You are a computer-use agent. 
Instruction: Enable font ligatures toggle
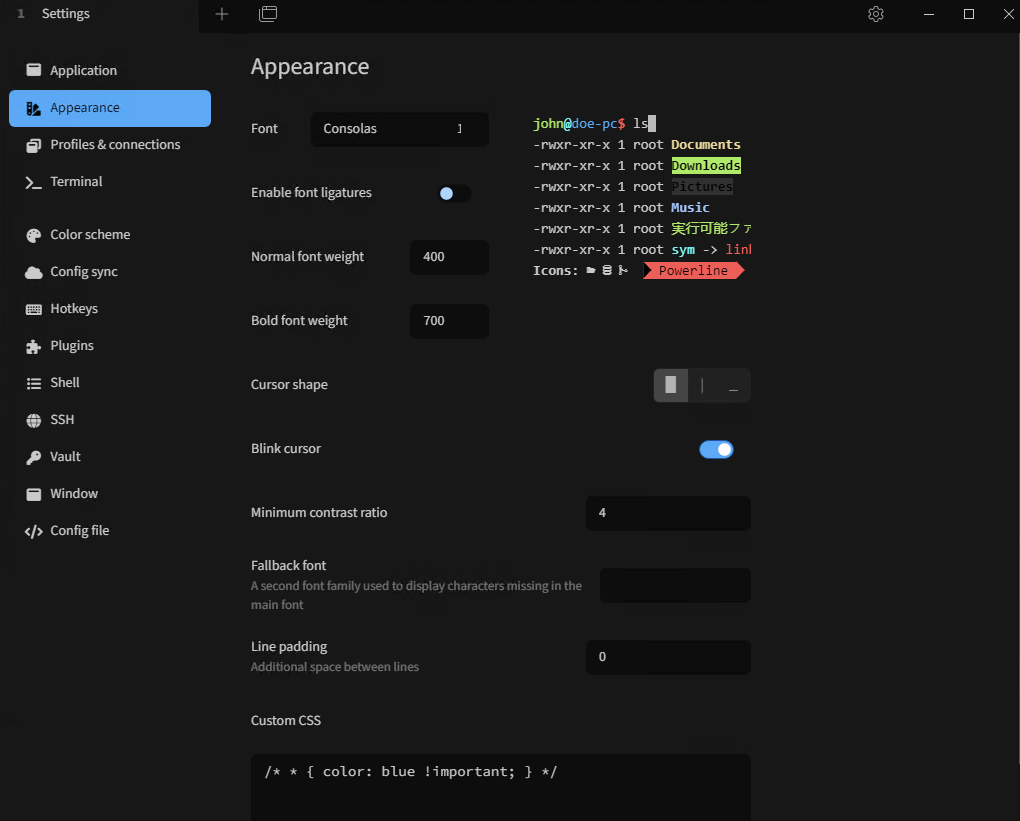point(454,193)
